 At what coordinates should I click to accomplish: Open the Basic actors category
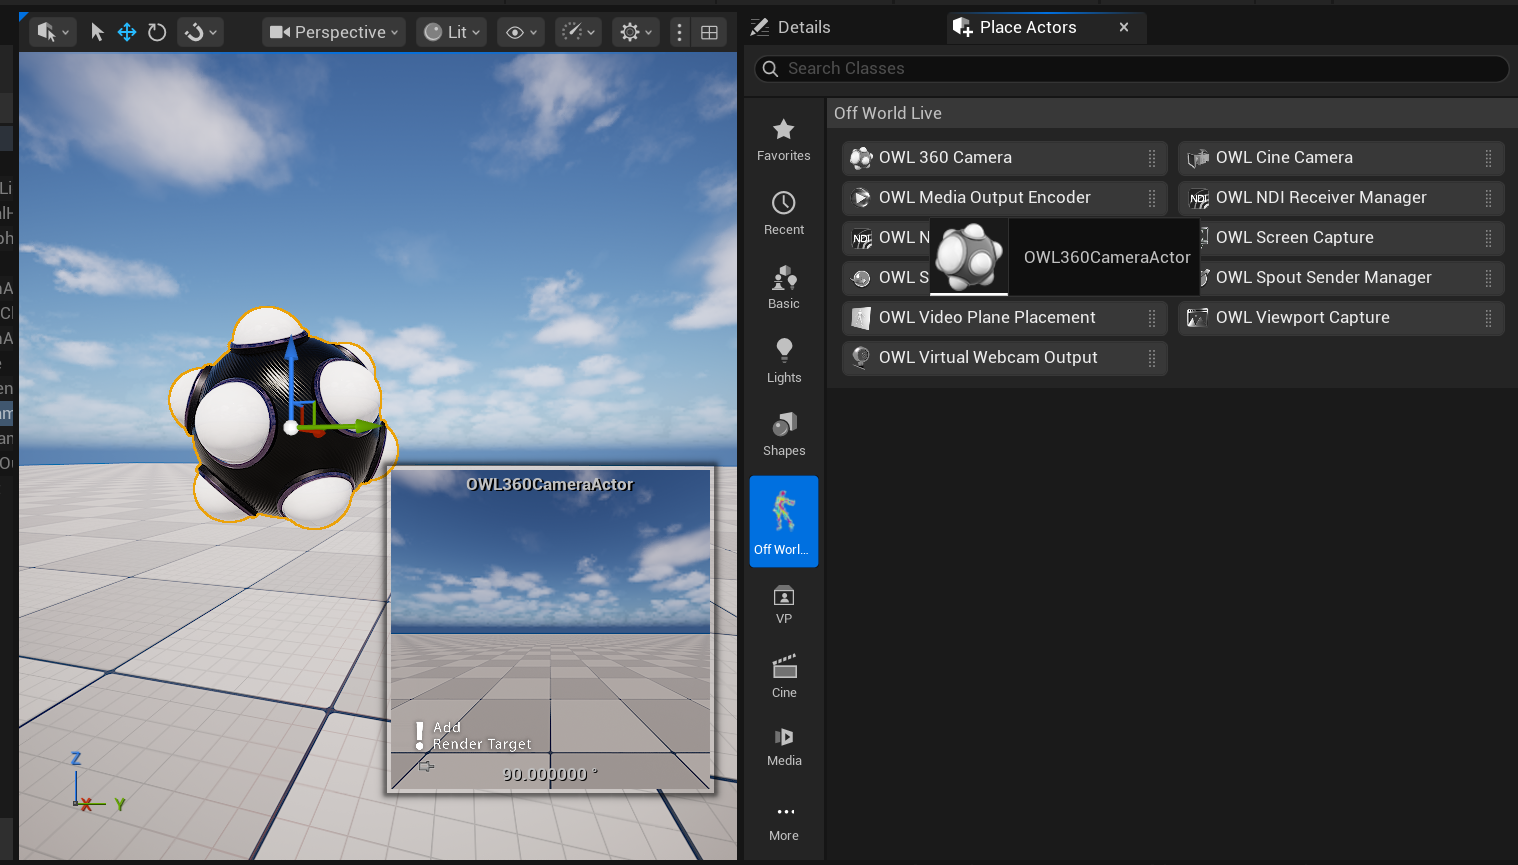784,288
